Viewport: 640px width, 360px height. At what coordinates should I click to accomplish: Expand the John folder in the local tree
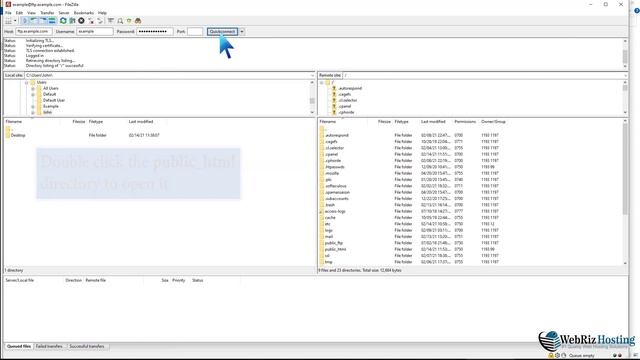(x=33, y=112)
